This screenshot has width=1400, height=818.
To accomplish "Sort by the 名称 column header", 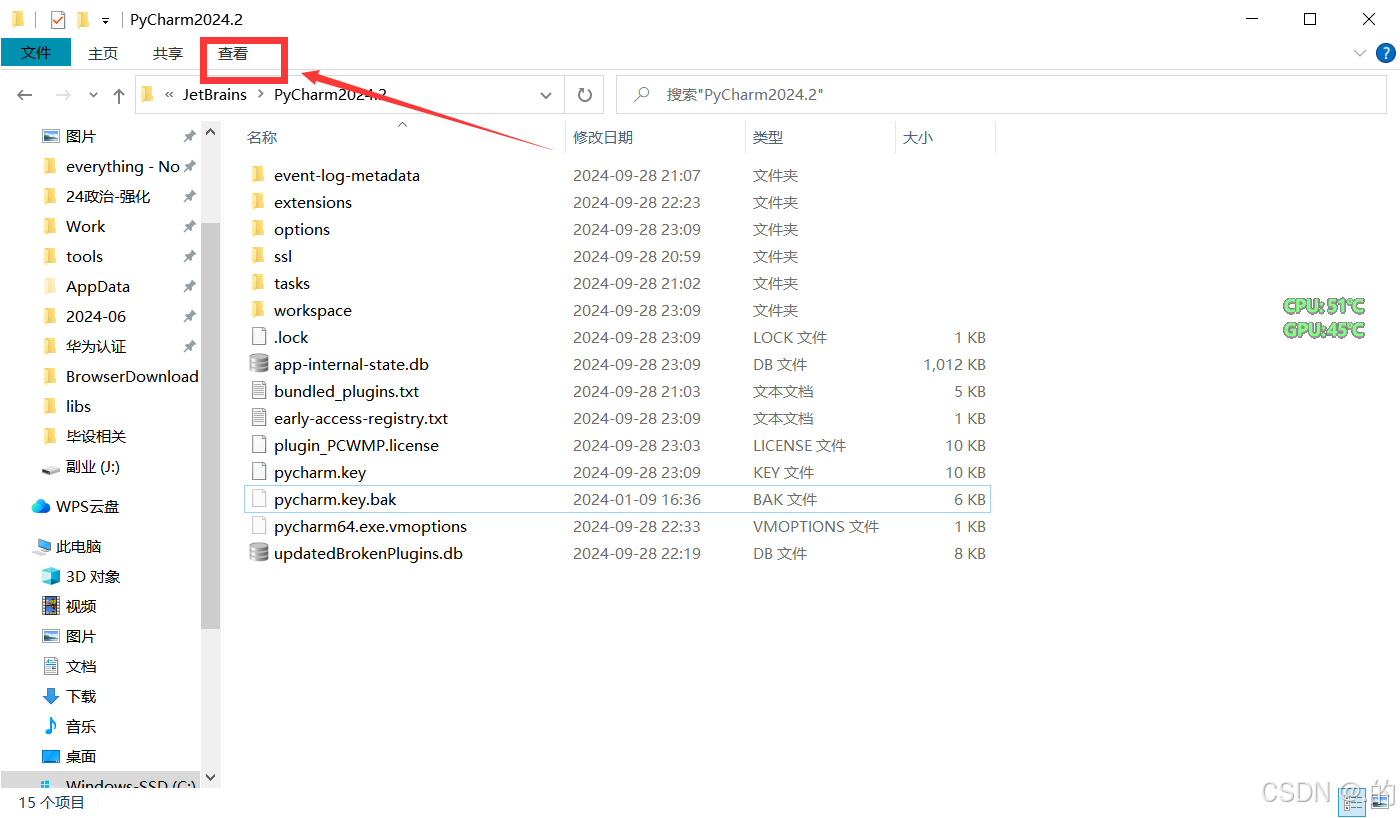I will point(262,137).
